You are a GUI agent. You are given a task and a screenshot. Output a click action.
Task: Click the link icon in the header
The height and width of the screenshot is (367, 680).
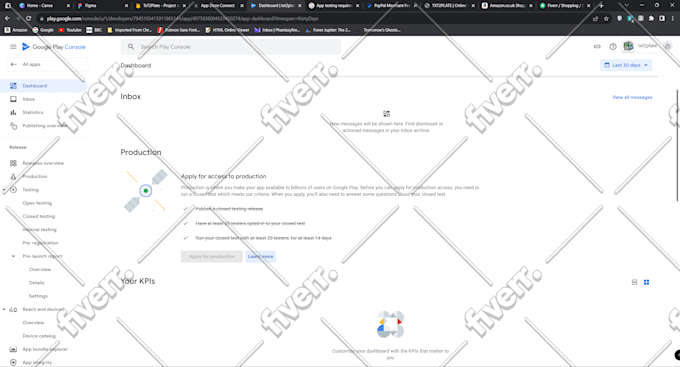(x=597, y=46)
